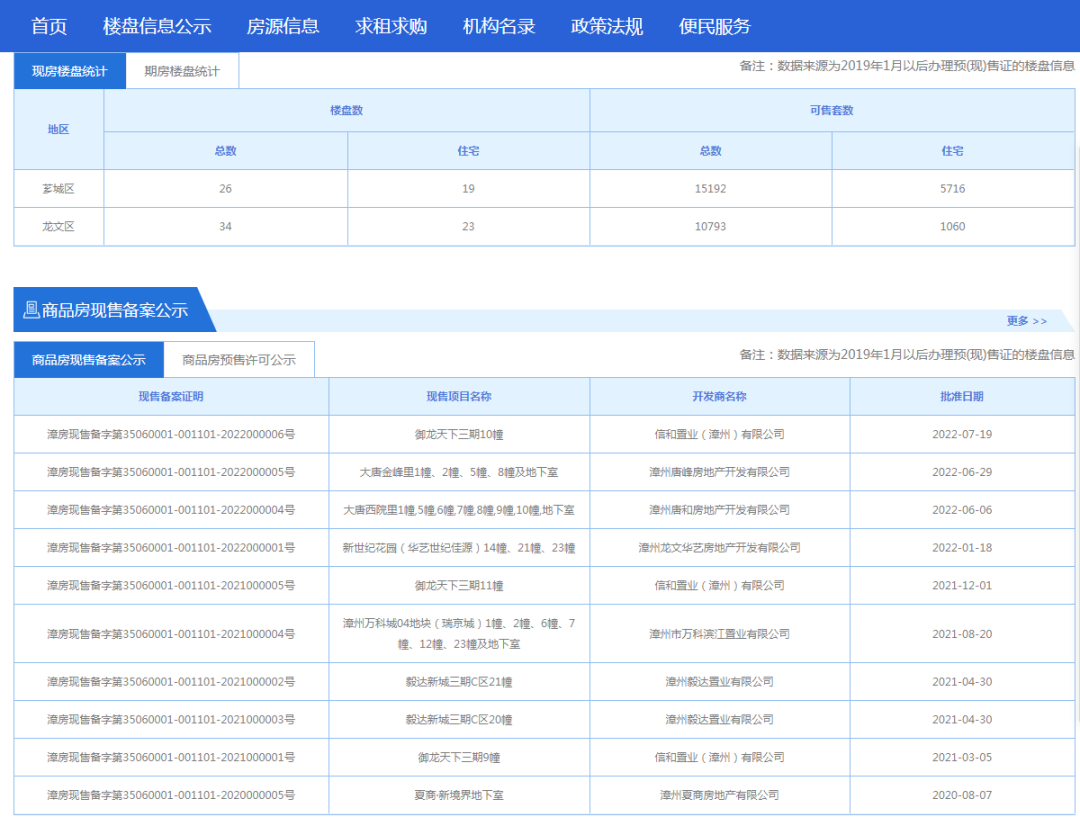Click project 夏商·新境界地下室
The image size is (1080, 817).
coord(459,796)
